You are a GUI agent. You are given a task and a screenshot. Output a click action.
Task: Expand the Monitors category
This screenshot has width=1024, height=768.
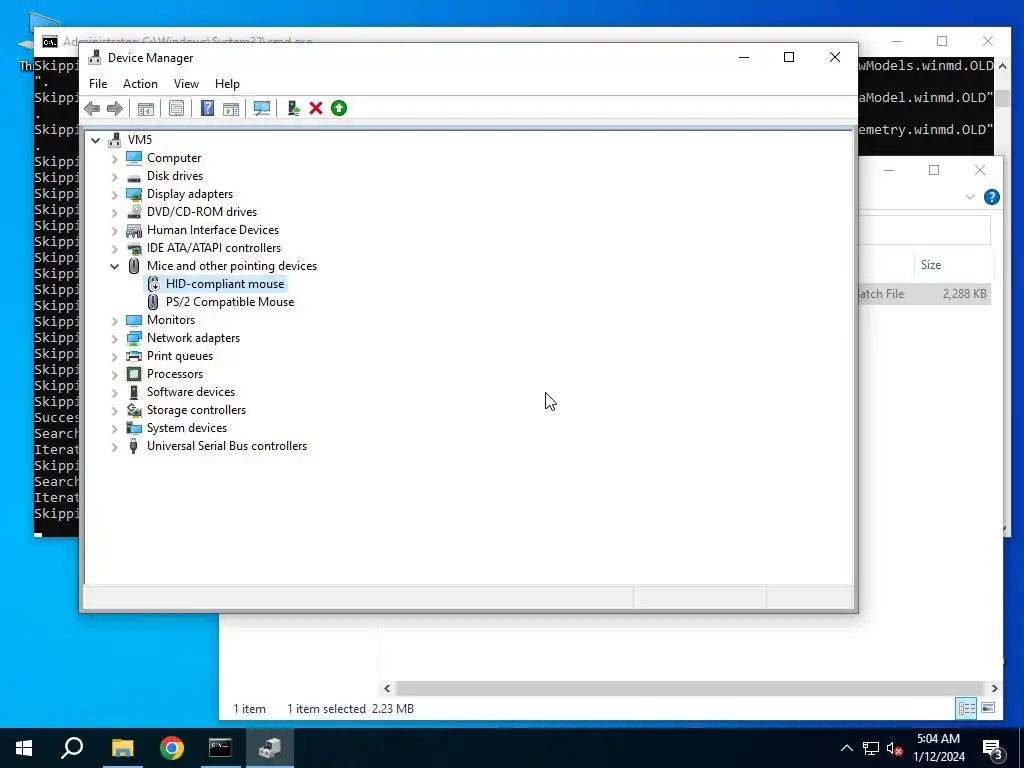pyautogui.click(x=114, y=321)
